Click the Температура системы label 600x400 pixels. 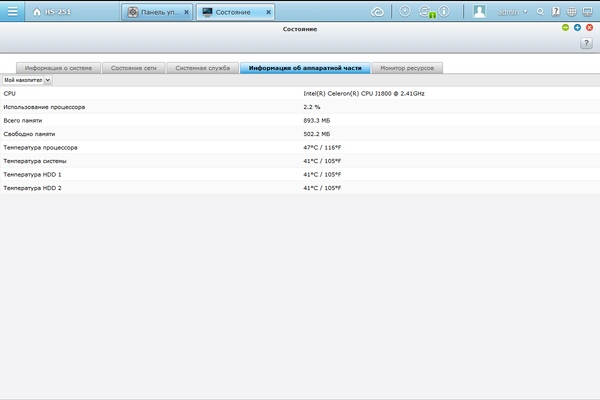pyautogui.click(x=35, y=161)
